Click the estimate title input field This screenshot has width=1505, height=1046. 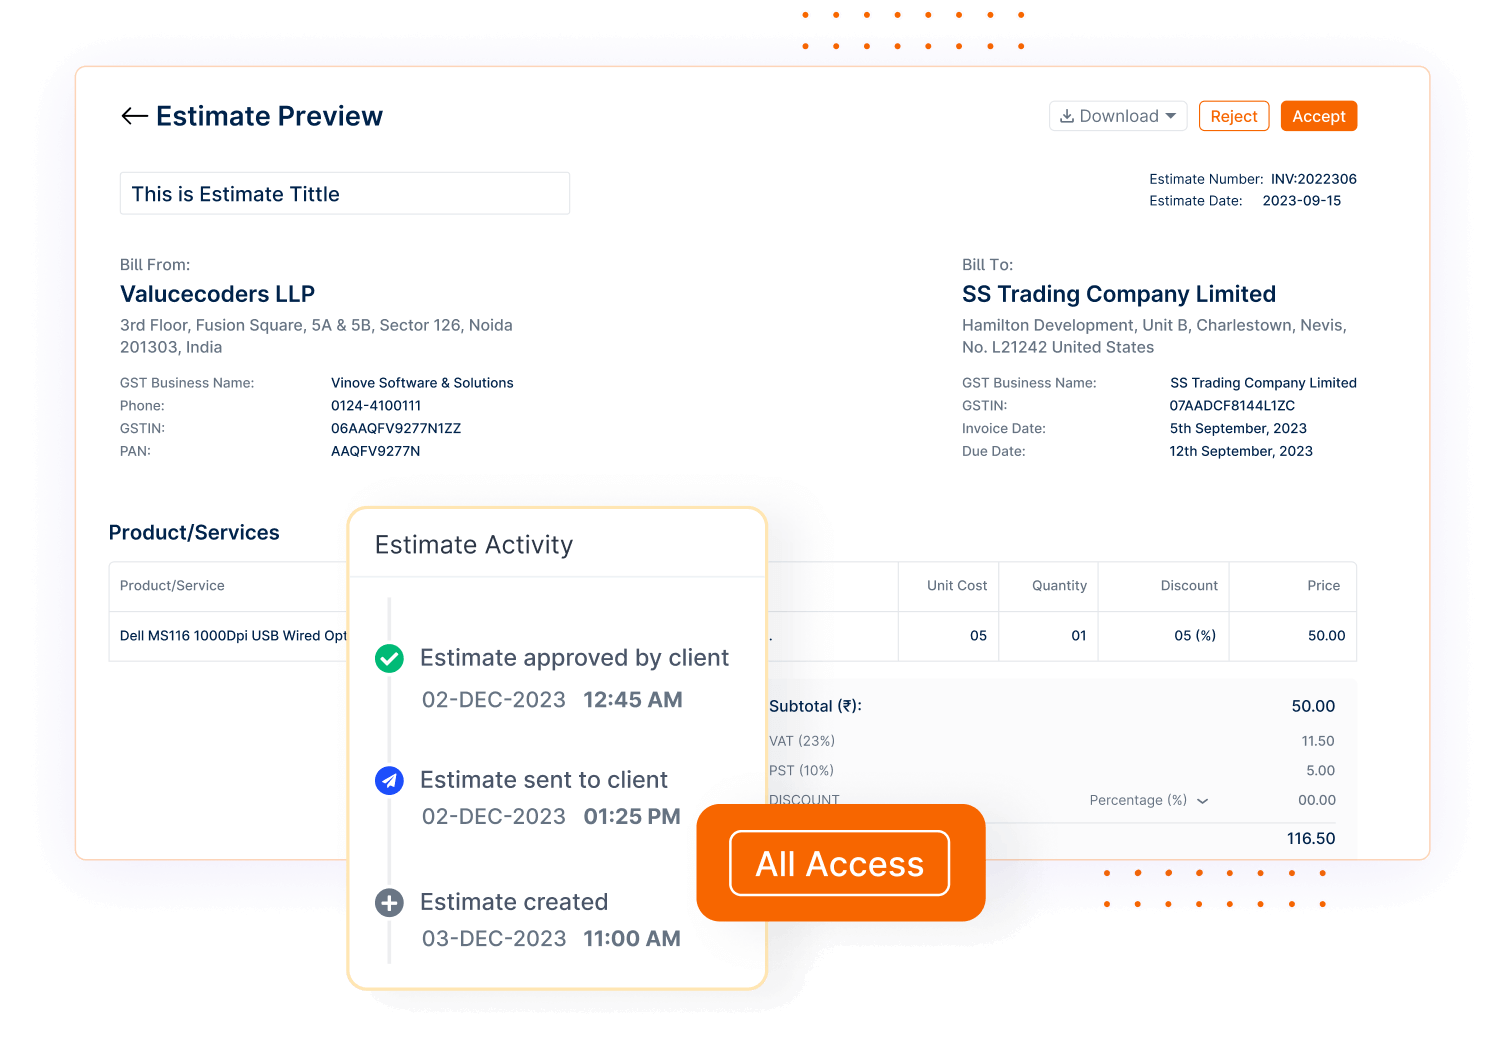coord(345,193)
